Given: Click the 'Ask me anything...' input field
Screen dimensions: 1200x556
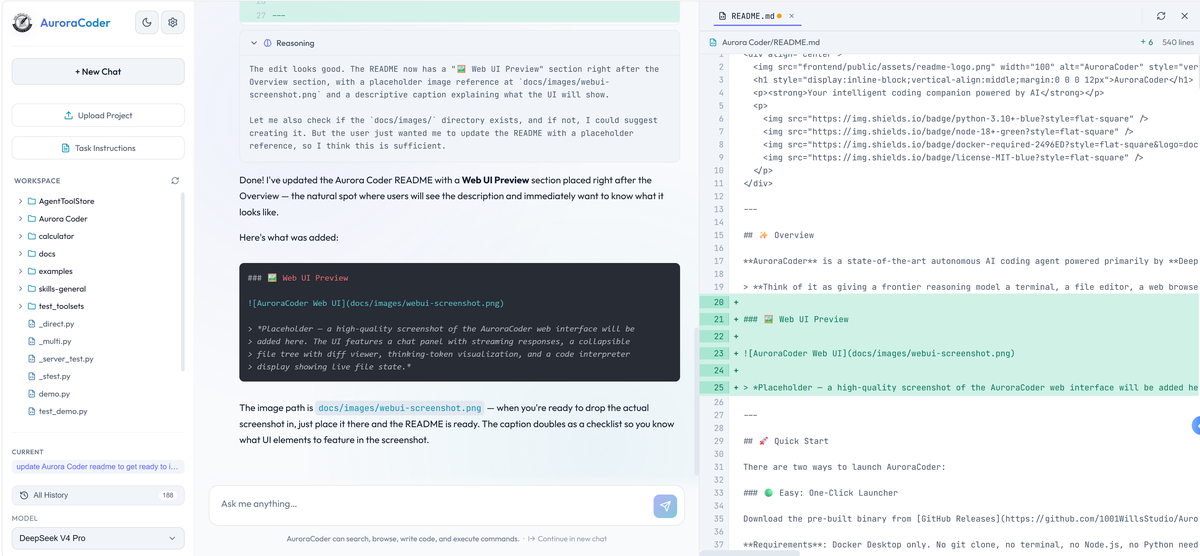Looking at the screenshot, I should [x=428, y=504].
